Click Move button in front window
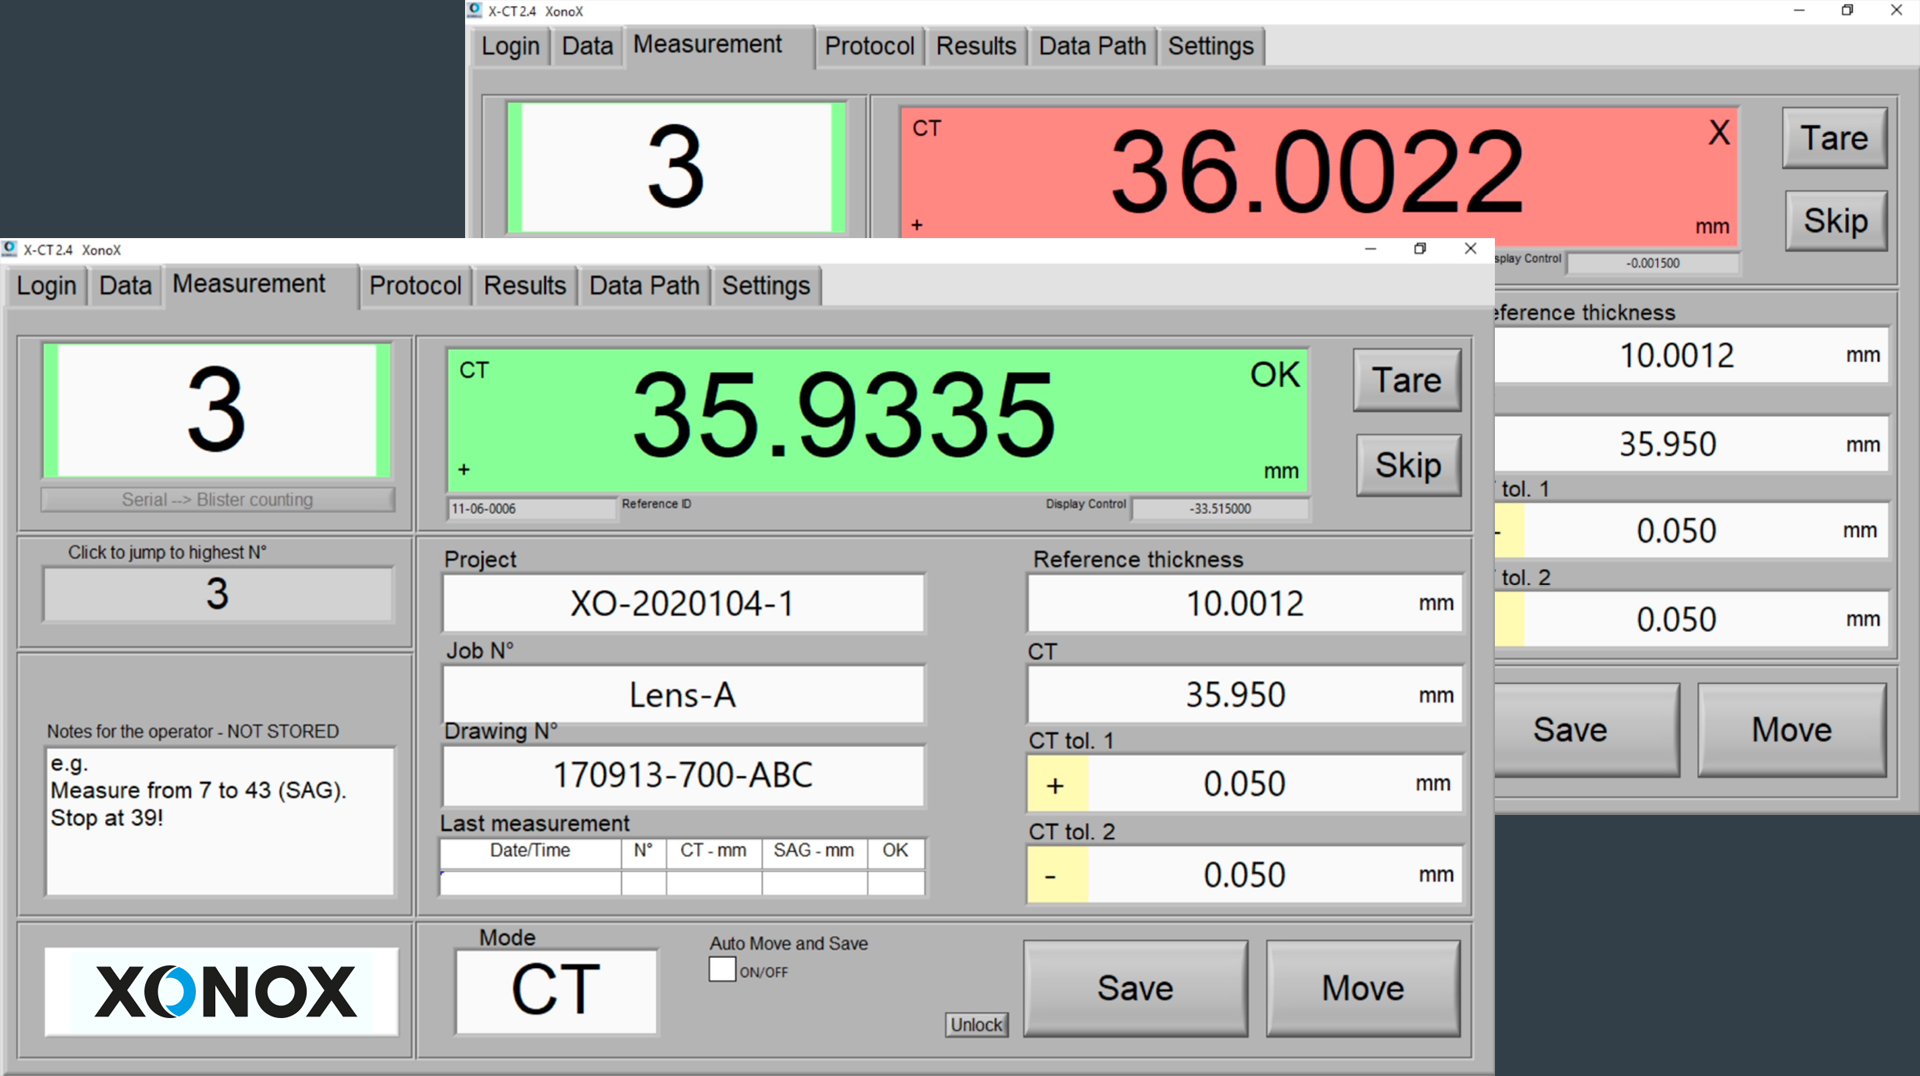Screen dimensions: 1920x1076 tap(1363, 988)
